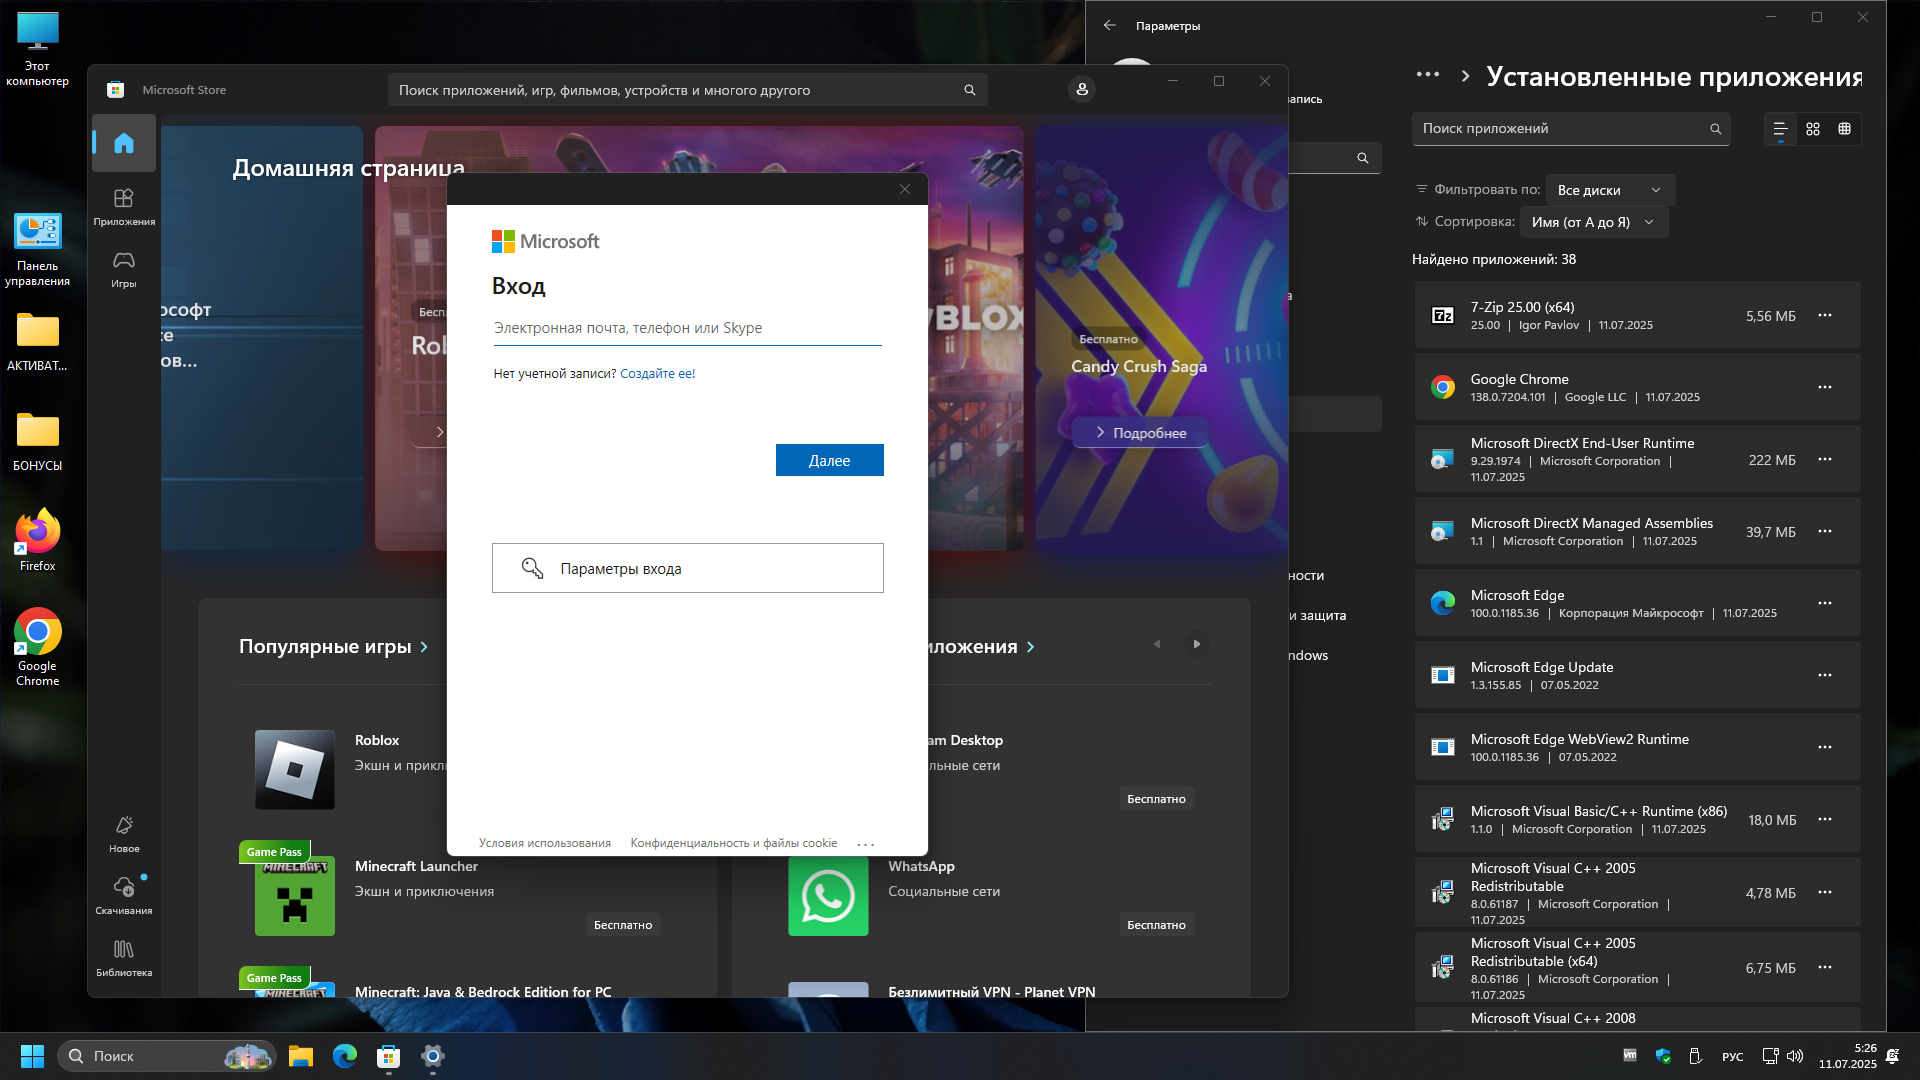Open Home page in Microsoft Store sidebar
Image resolution: width=1920 pixels, height=1080 pixels.
[x=124, y=143]
